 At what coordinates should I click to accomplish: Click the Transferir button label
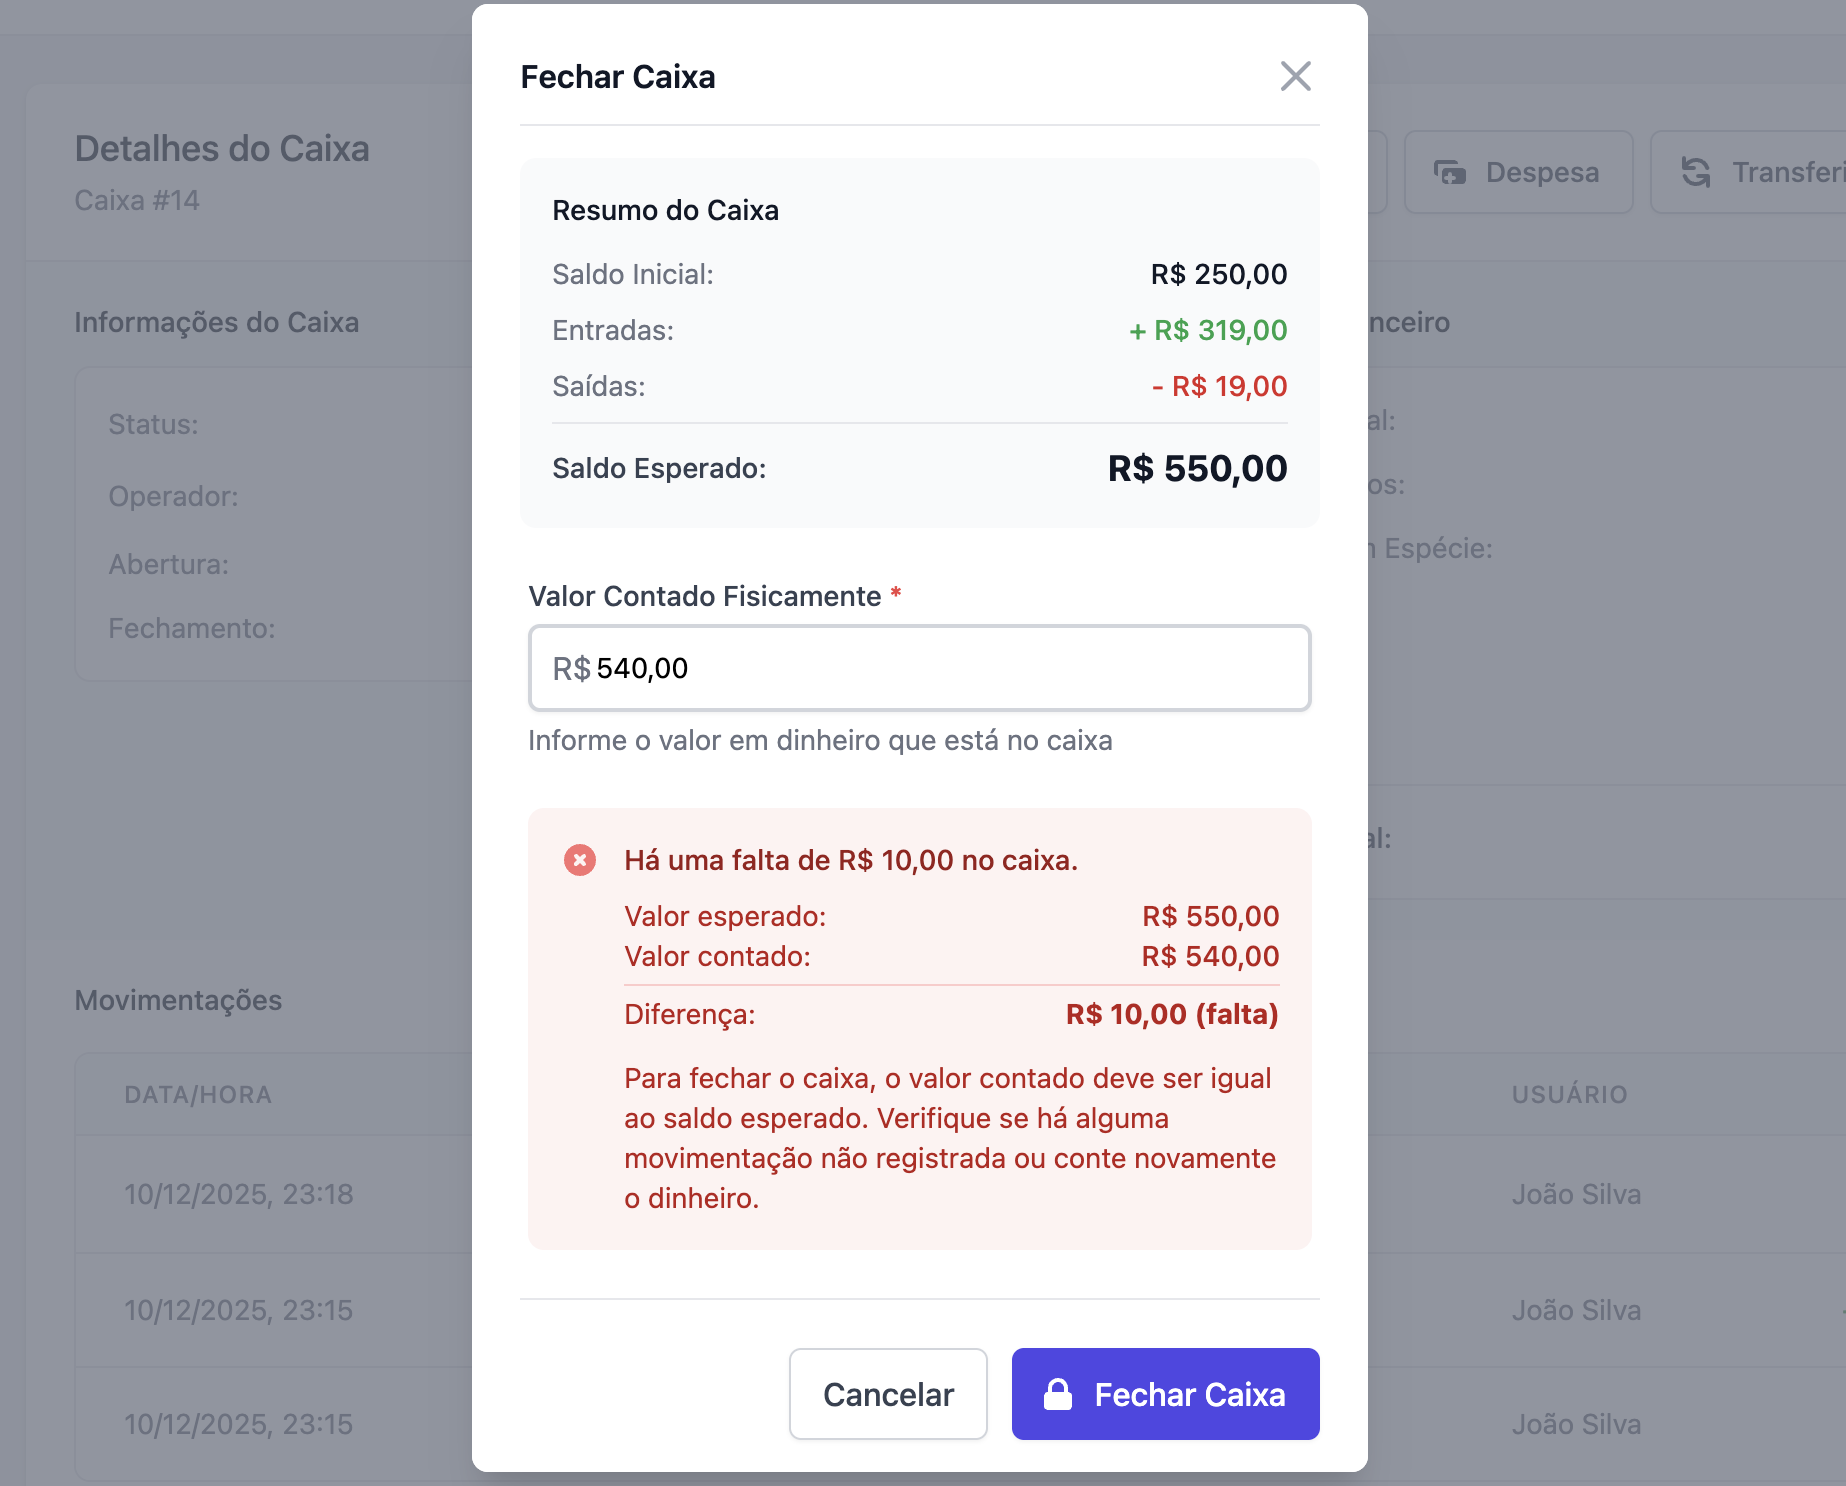tap(1787, 172)
